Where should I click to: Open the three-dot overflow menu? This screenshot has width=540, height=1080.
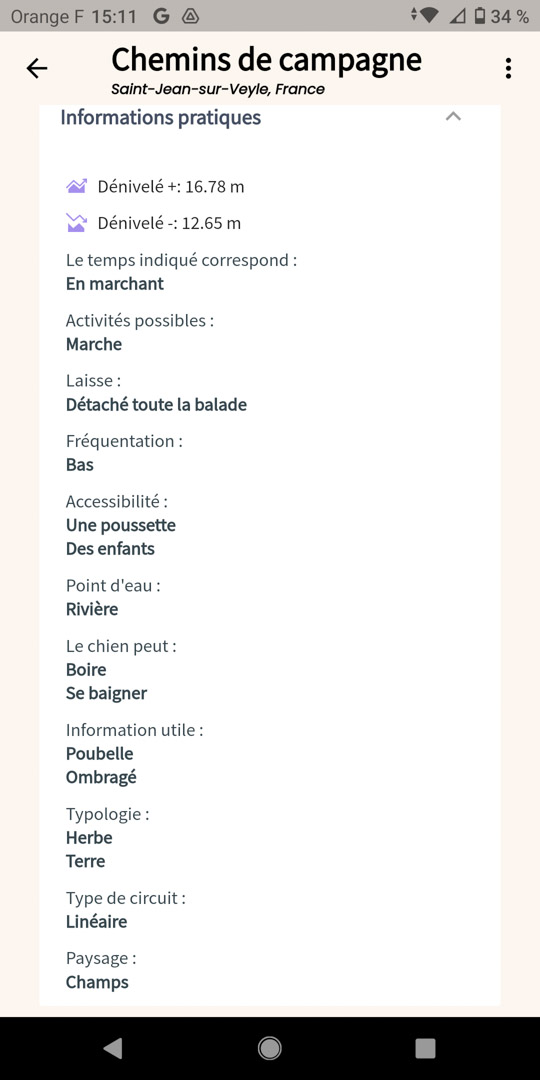click(x=508, y=68)
